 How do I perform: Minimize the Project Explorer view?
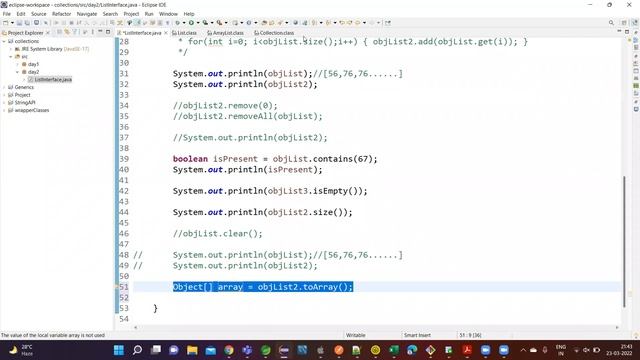pos(100,32)
